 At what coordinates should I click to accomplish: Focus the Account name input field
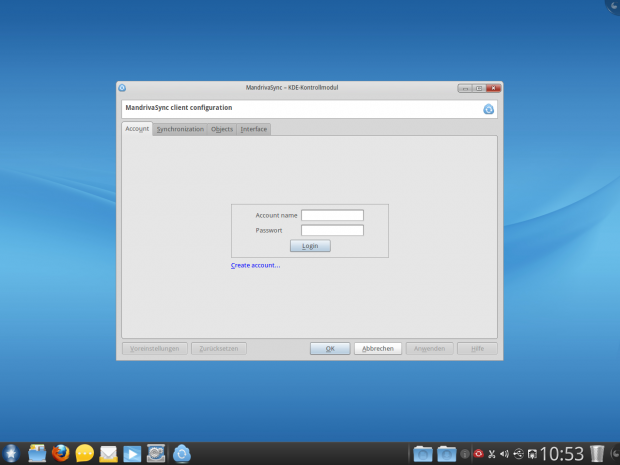tap(332, 215)
